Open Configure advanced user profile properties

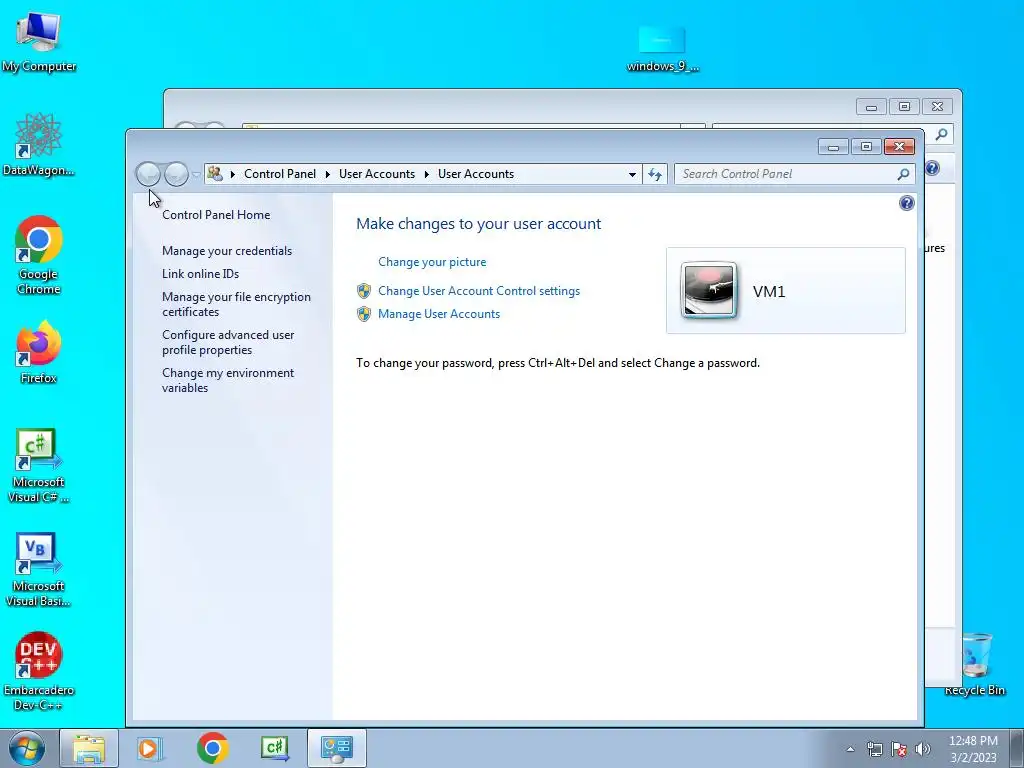click(x=228, y=342)
